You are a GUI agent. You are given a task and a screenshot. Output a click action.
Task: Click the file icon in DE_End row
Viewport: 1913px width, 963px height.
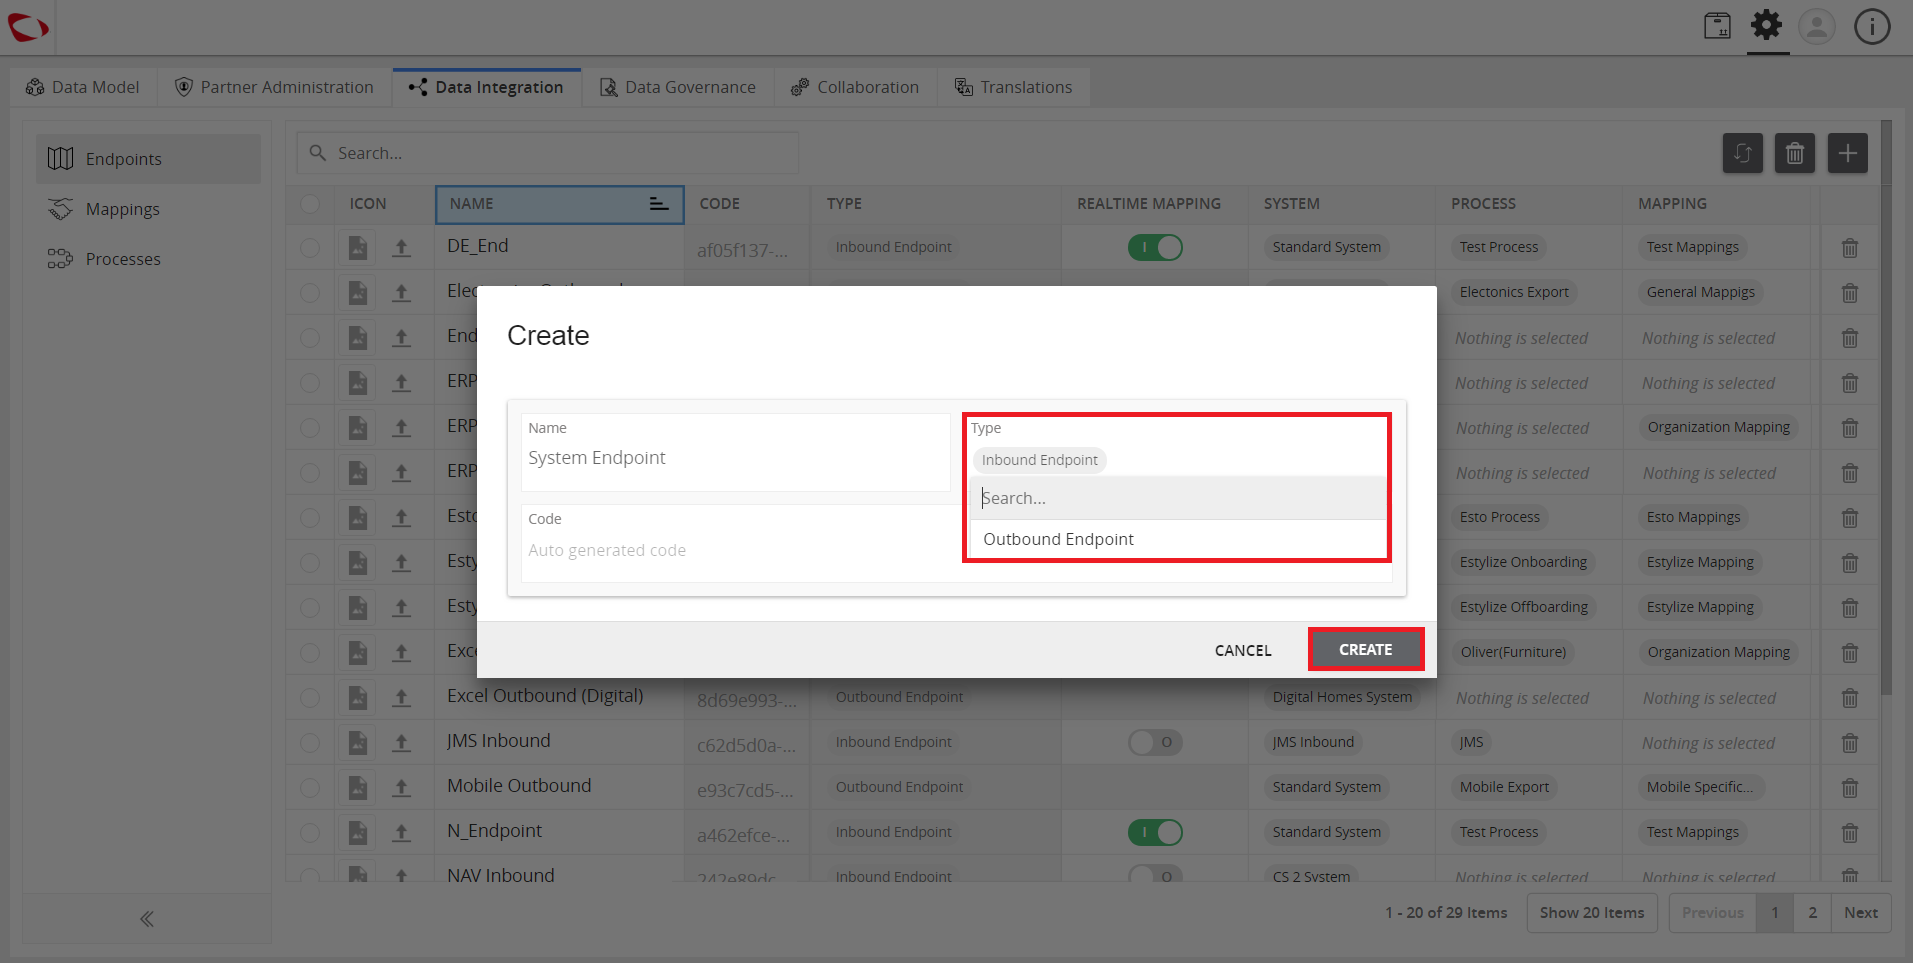(358, 248)
